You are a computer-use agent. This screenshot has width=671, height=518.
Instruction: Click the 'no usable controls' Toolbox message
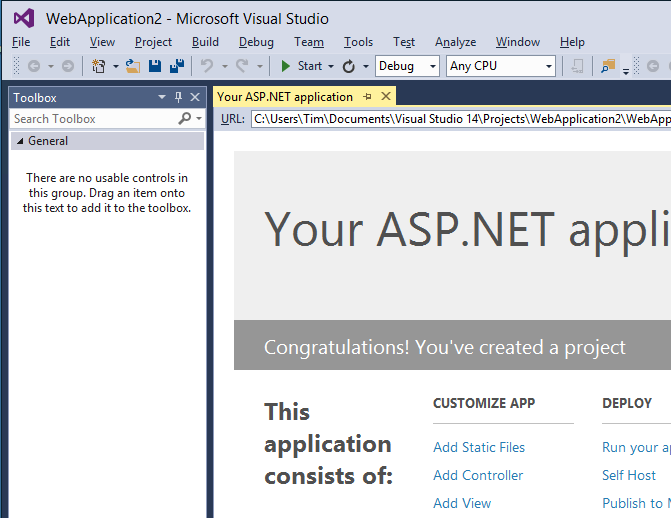[x=107, y=193]
